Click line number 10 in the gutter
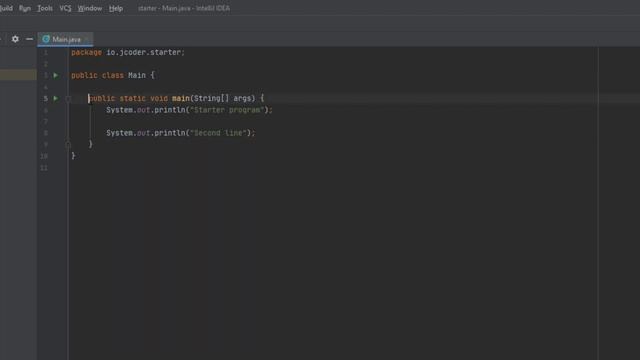Viewport: 640px width, 360px height. click(44, 156)
